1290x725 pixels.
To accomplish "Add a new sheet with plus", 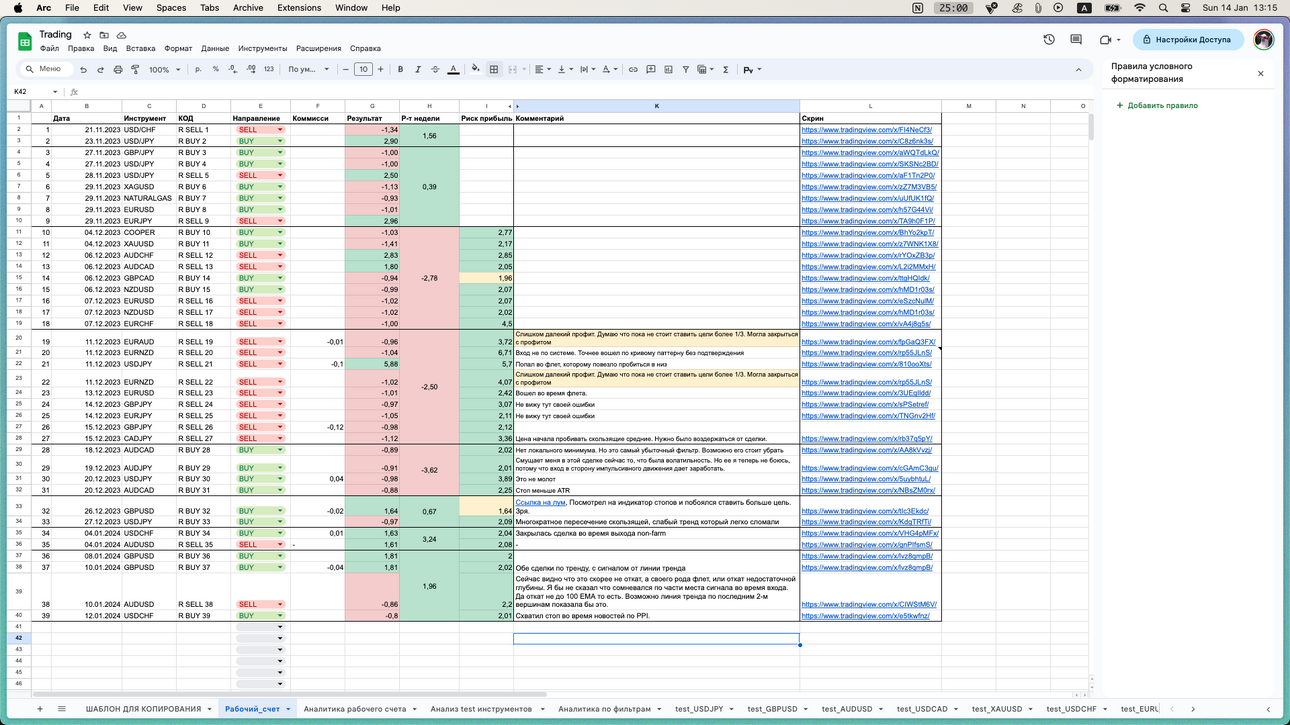I will tap(40, 709).
